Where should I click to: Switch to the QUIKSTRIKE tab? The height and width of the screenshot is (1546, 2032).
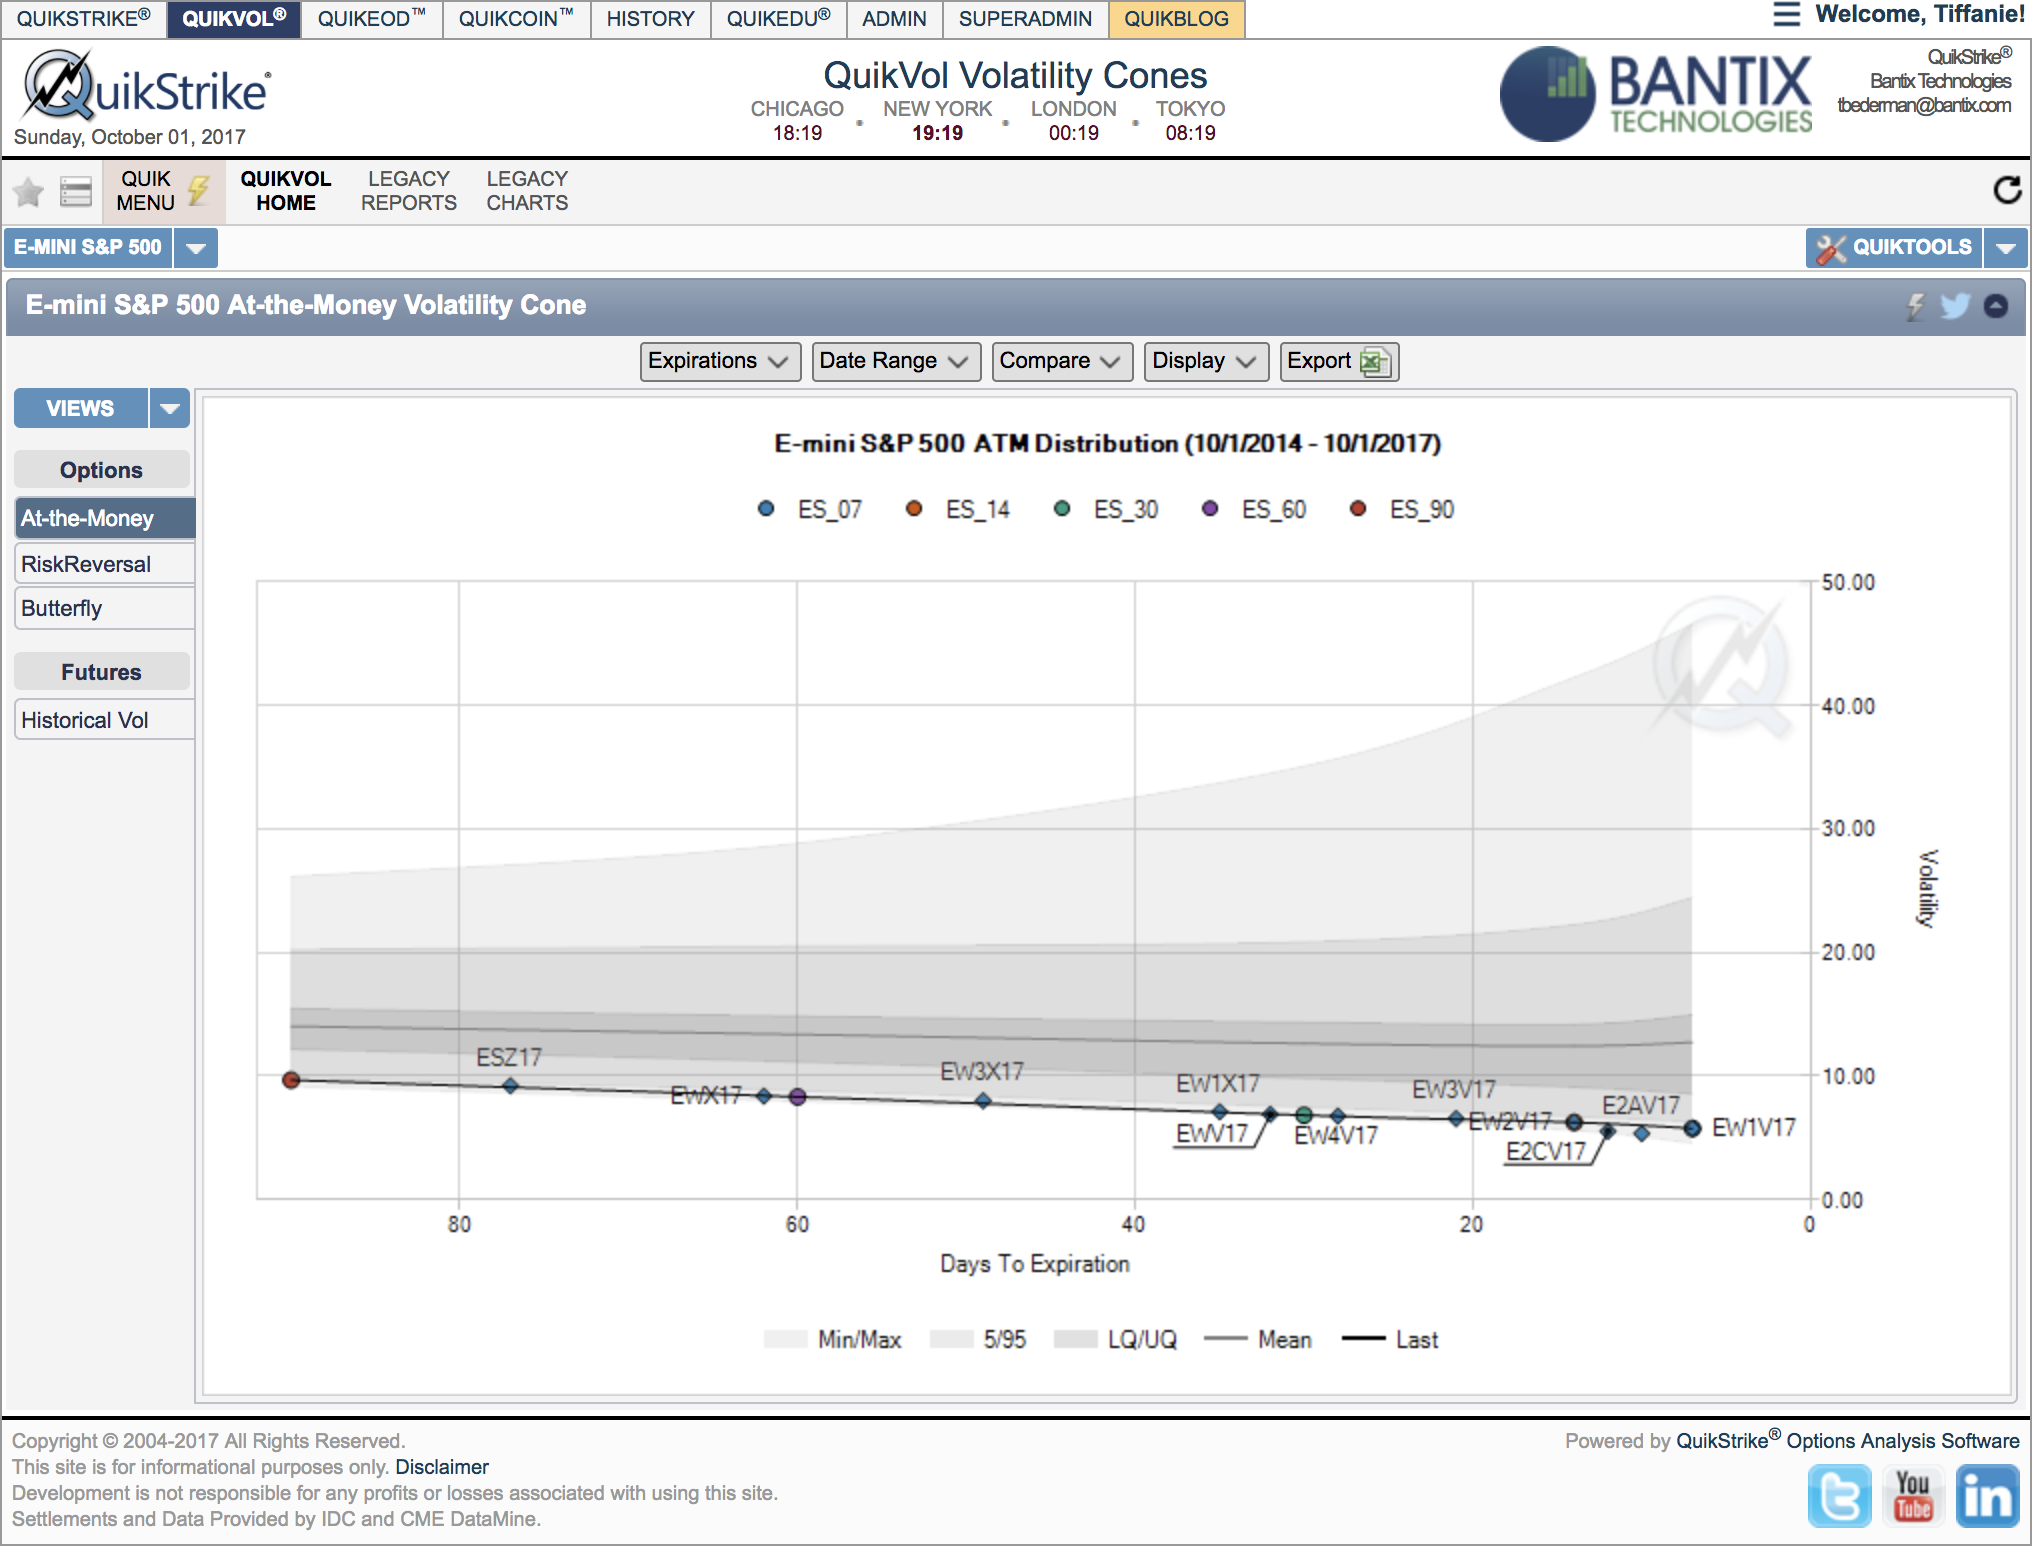[84, 19]
